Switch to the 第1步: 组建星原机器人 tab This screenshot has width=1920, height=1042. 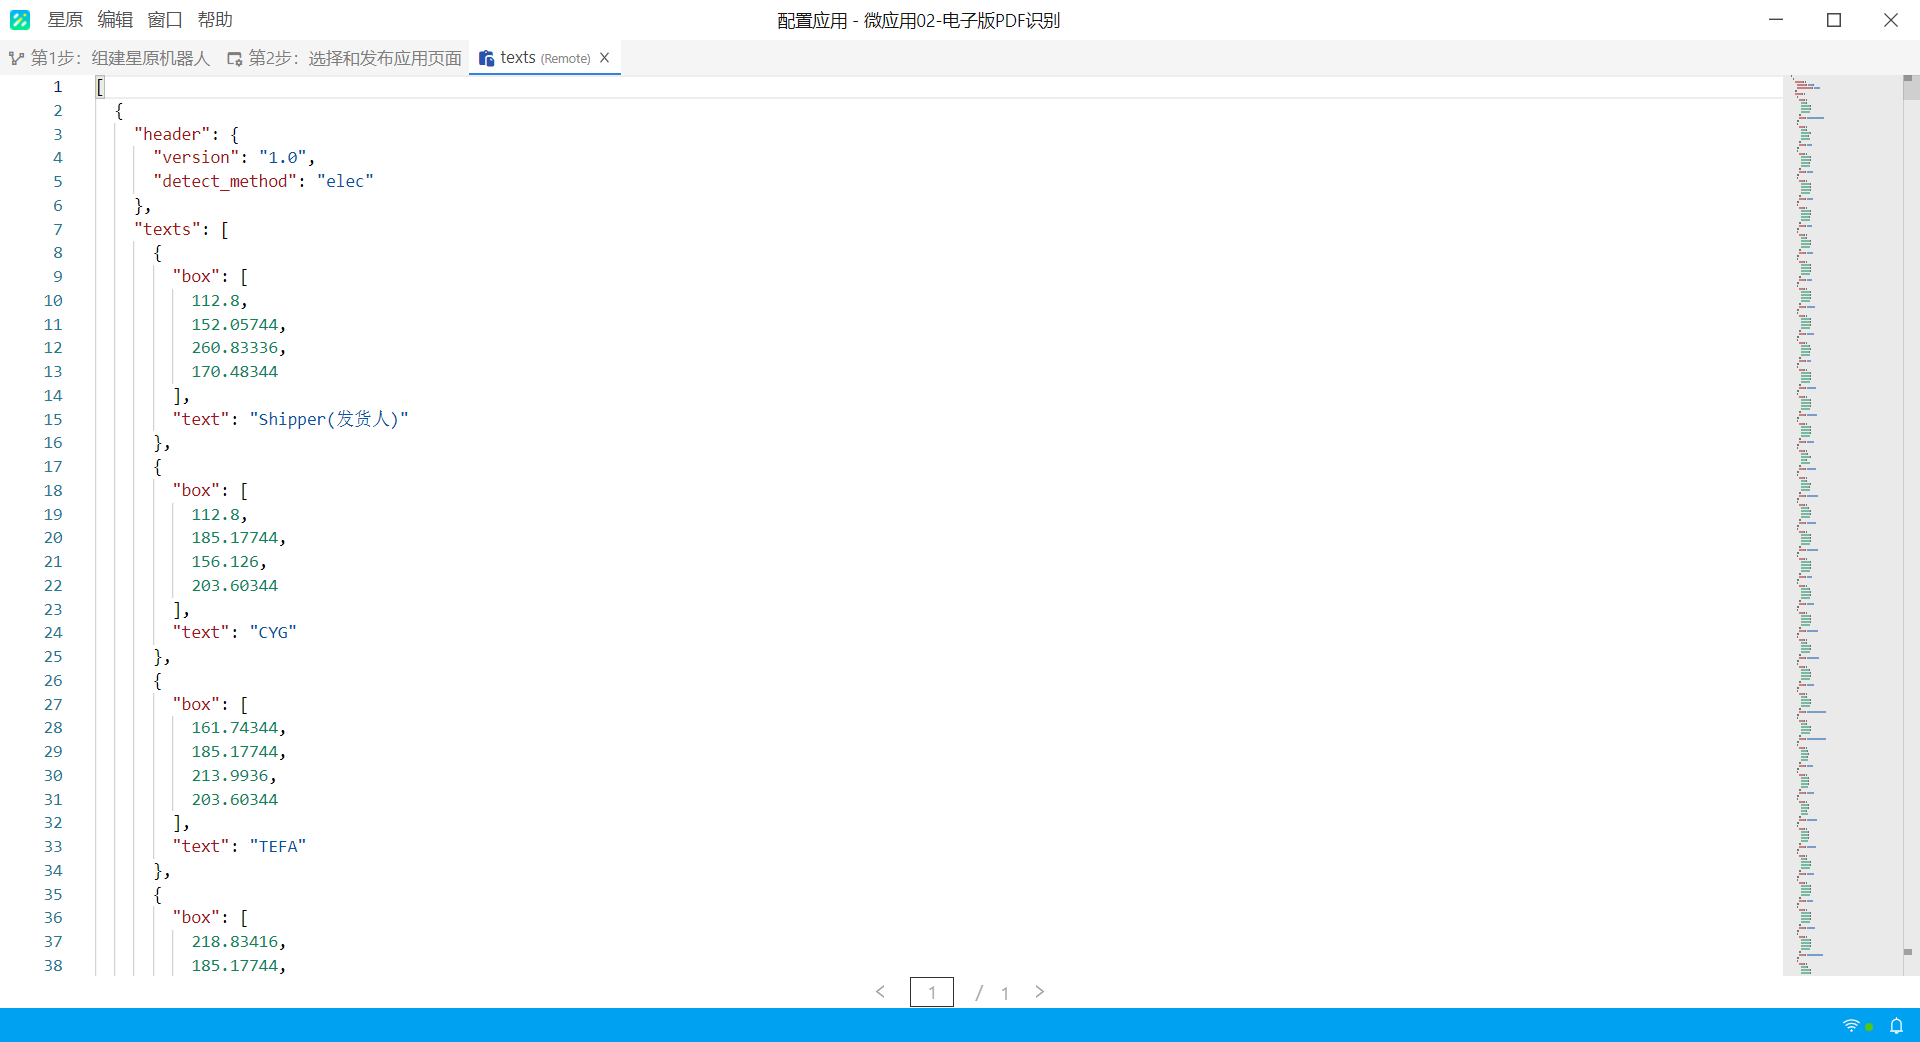click(110, 58)
